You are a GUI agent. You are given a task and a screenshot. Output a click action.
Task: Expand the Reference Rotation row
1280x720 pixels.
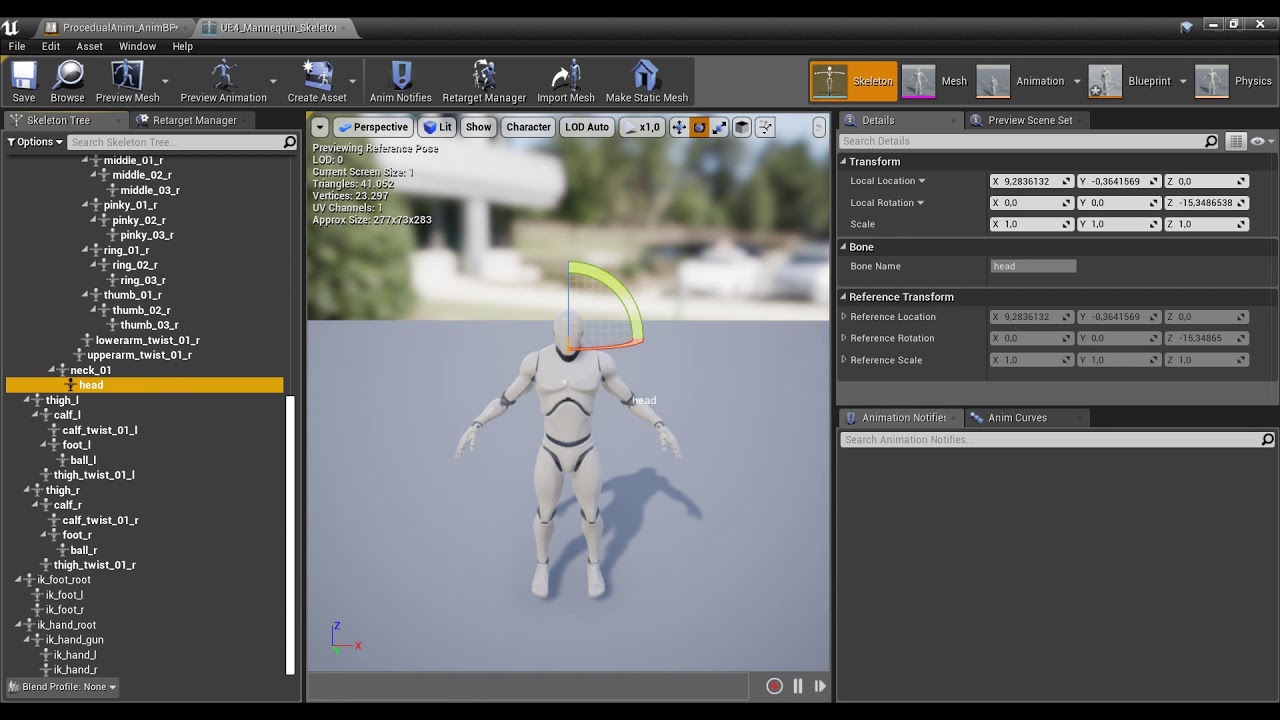click(844, 338)
